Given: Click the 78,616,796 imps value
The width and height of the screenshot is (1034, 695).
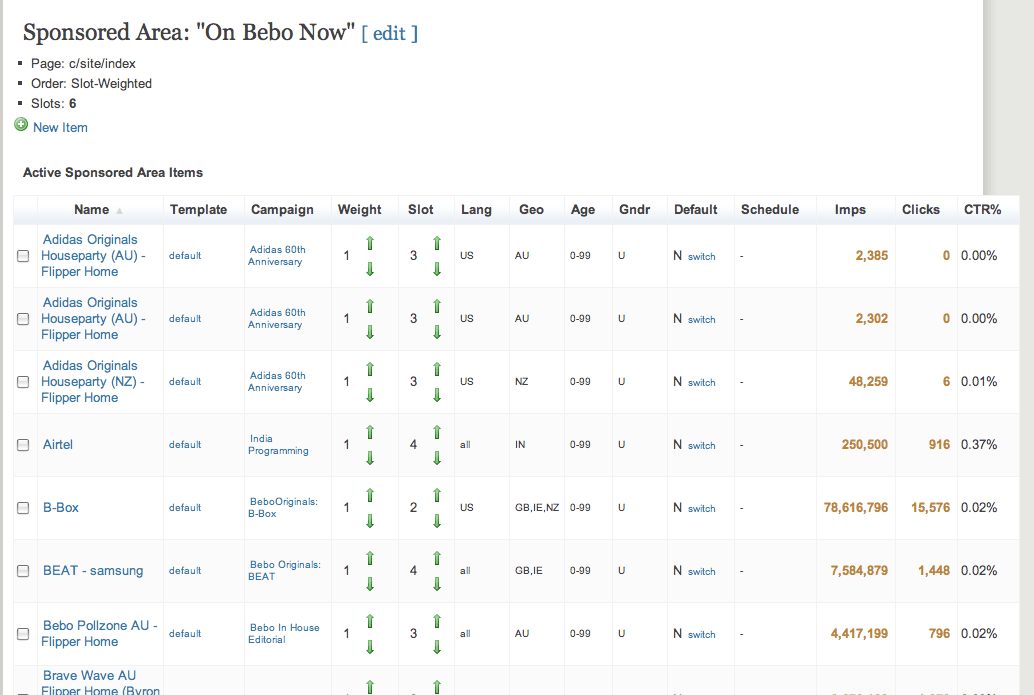Looking at the screenshot, I should [856, 508].
